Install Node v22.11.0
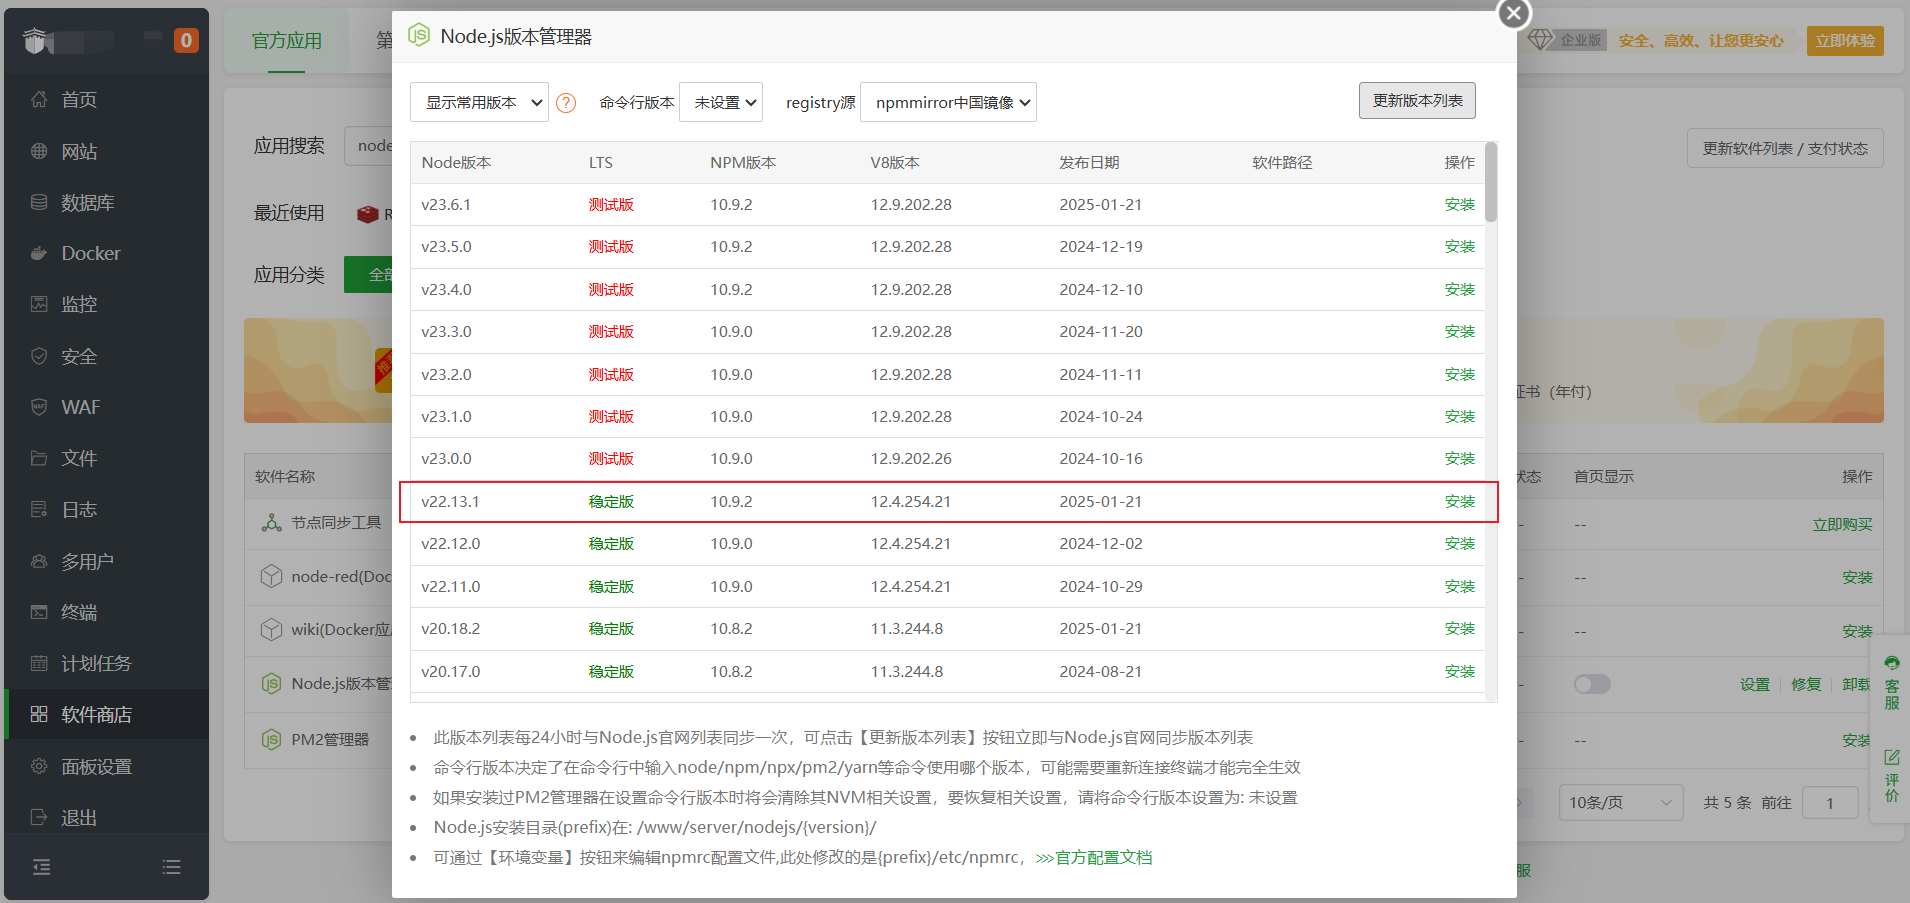The width and height of the screenshot is (1910, 903). click(x=1459, y=586)
